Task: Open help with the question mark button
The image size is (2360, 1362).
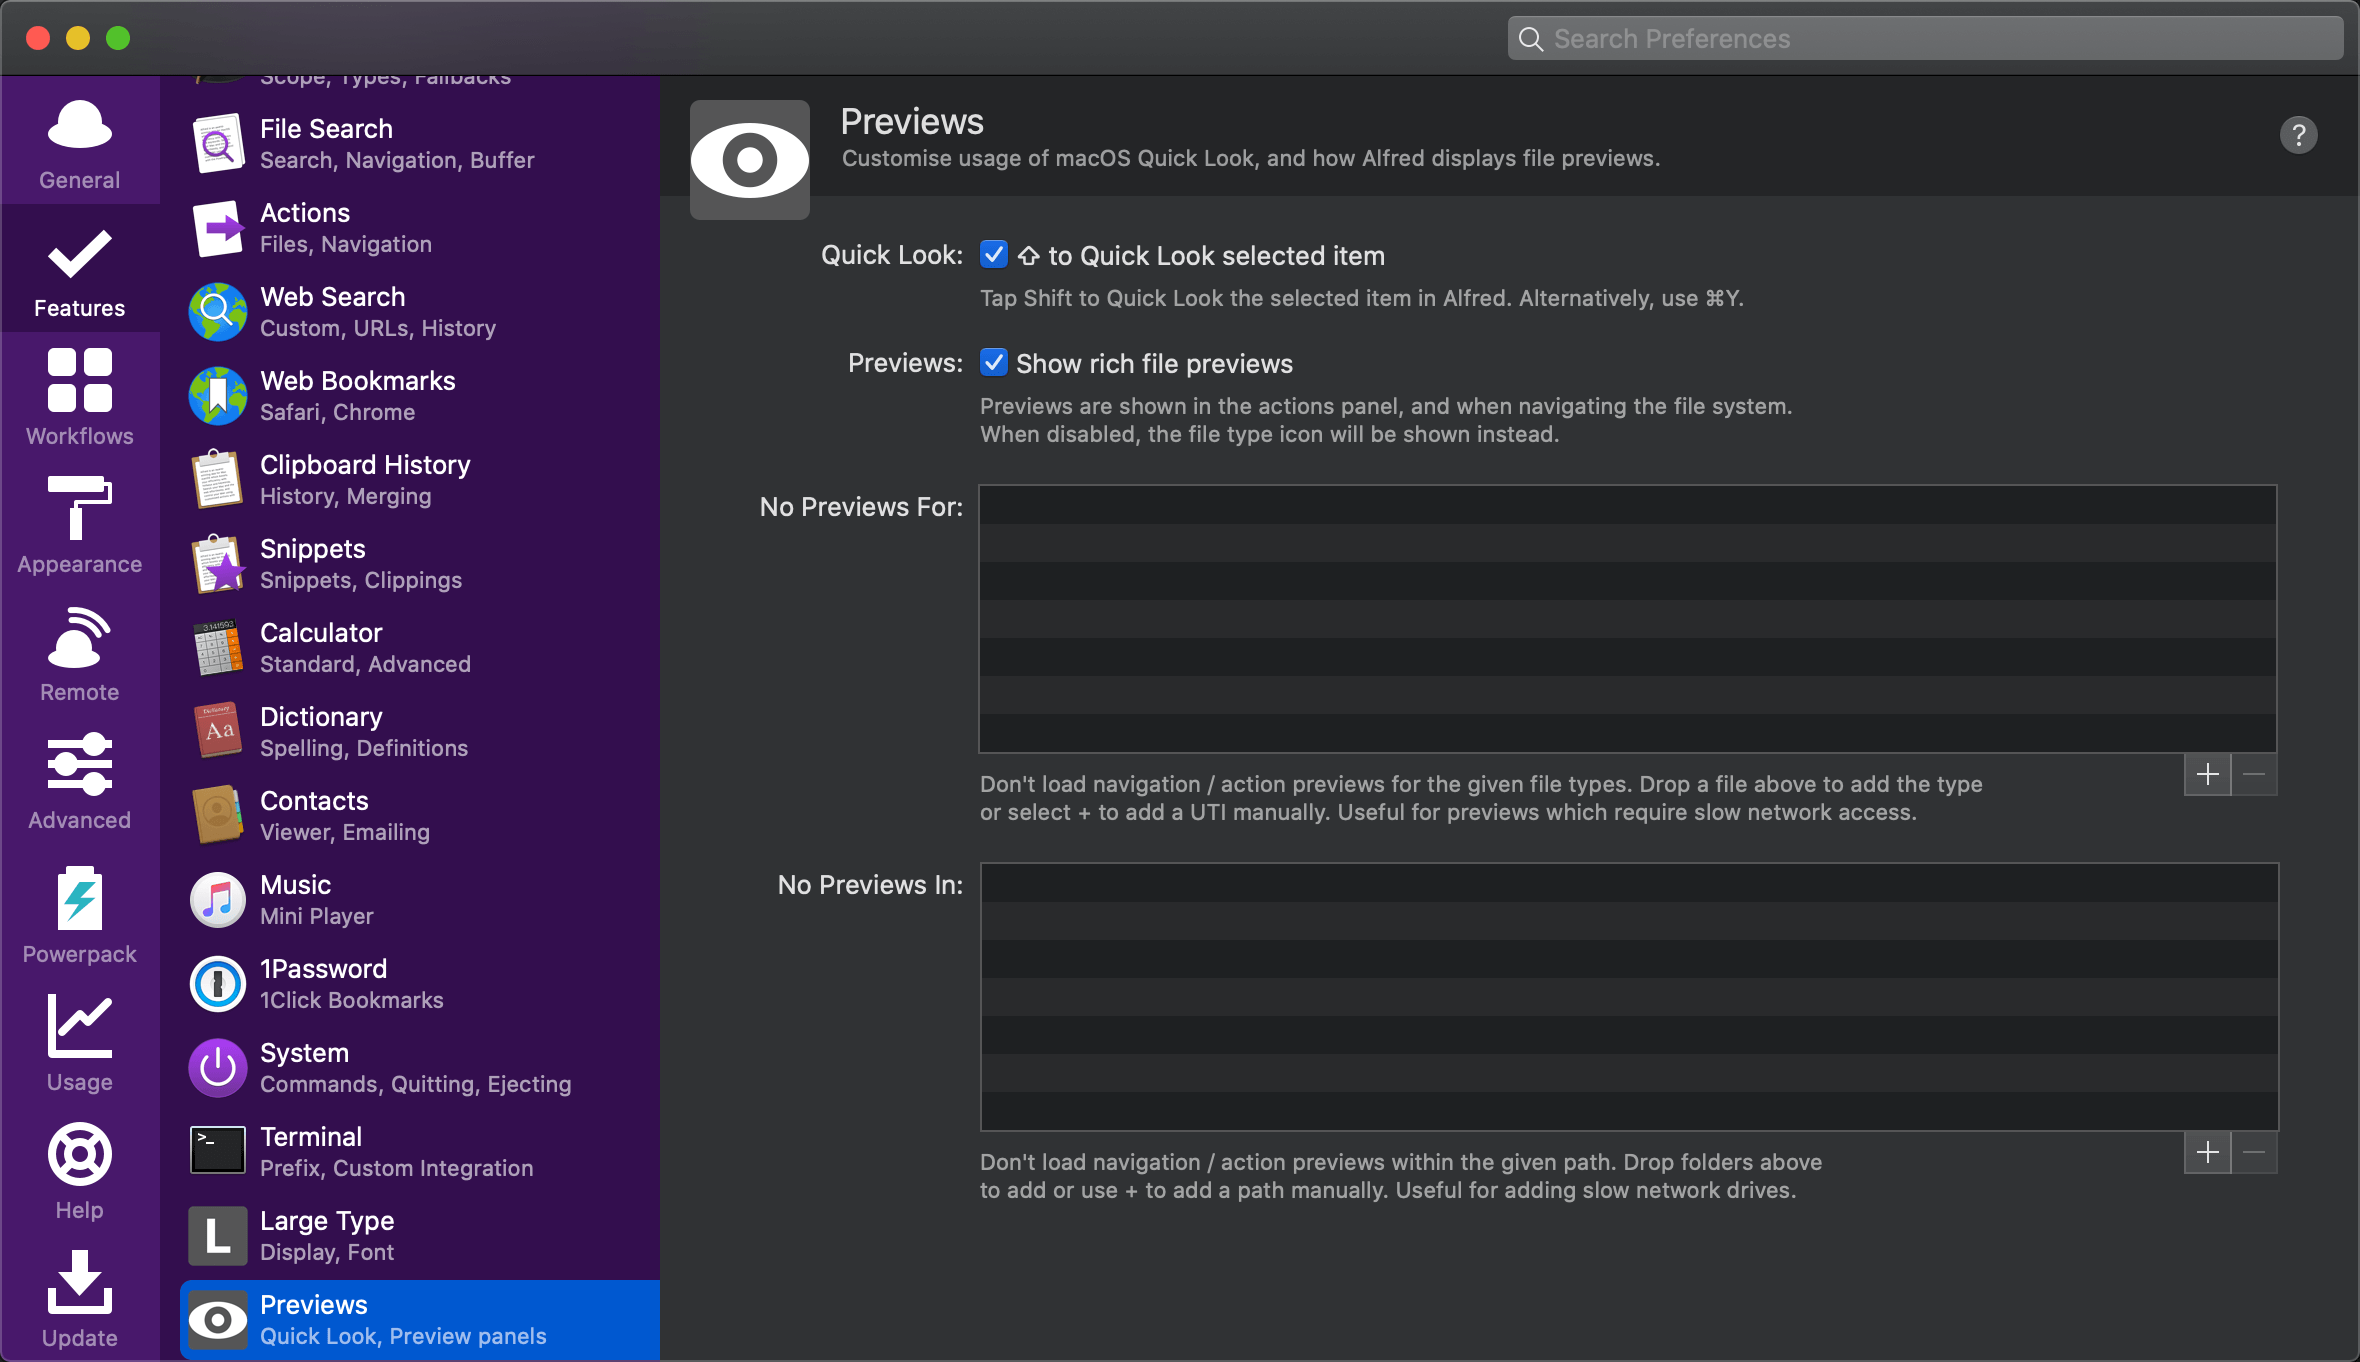Action: (2298, 135)
